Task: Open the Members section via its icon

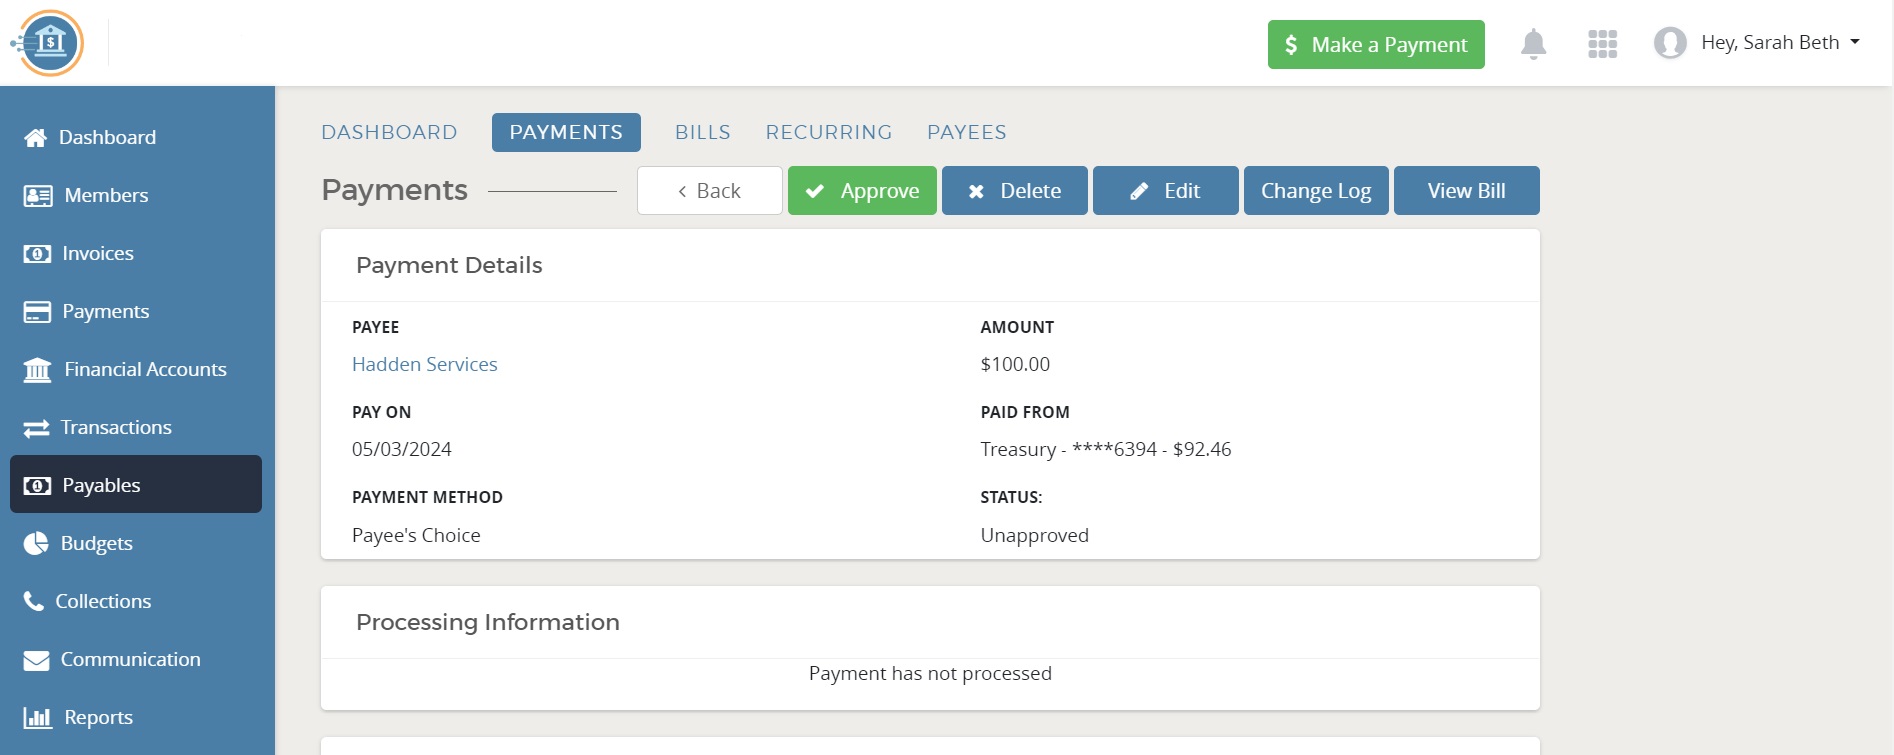Action: 36,195
